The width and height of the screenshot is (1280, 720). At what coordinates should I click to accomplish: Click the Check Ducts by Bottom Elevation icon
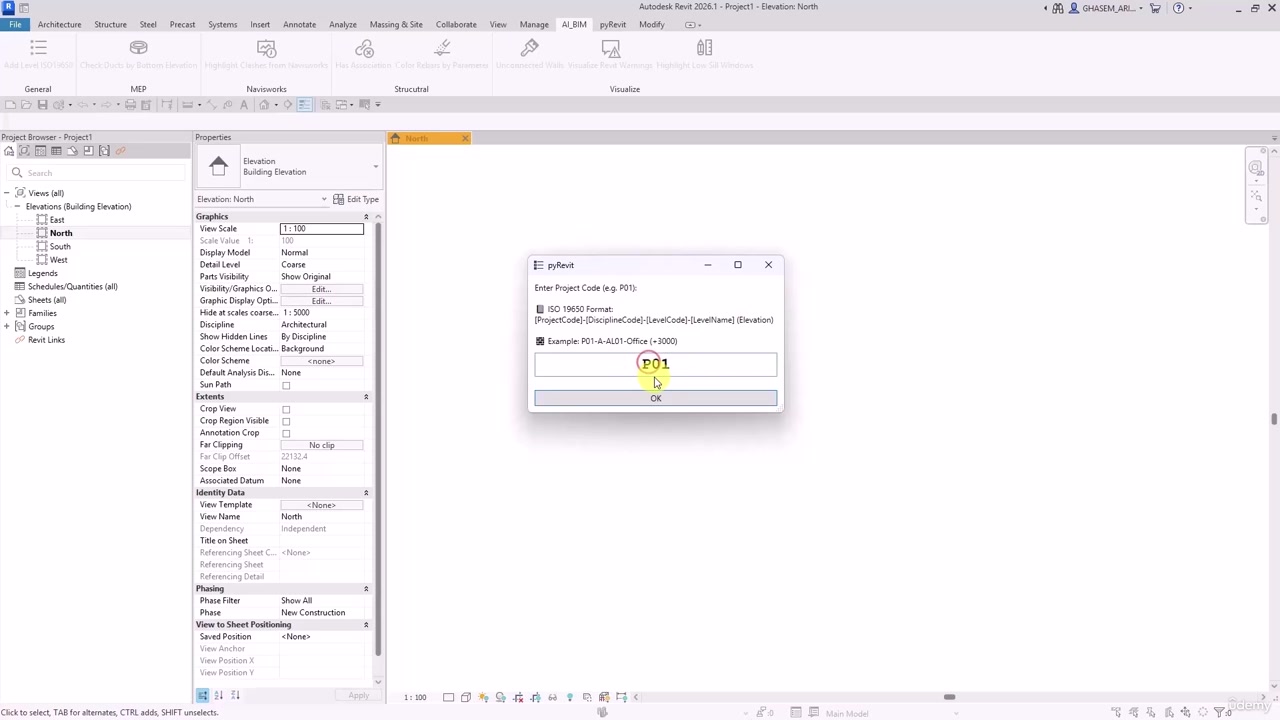click(139, 48)
